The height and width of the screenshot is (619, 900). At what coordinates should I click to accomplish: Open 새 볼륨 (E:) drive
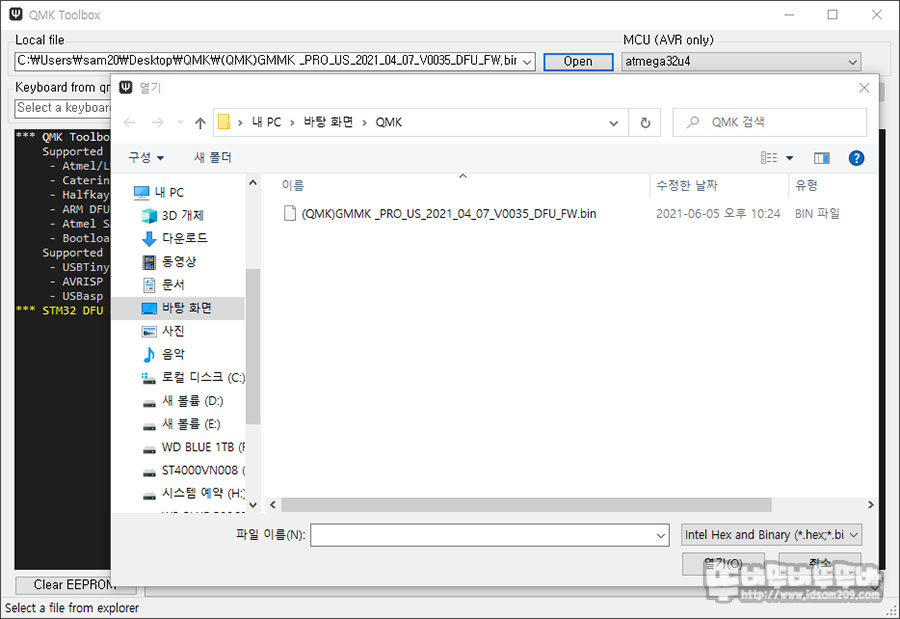(x=181, y=424)
